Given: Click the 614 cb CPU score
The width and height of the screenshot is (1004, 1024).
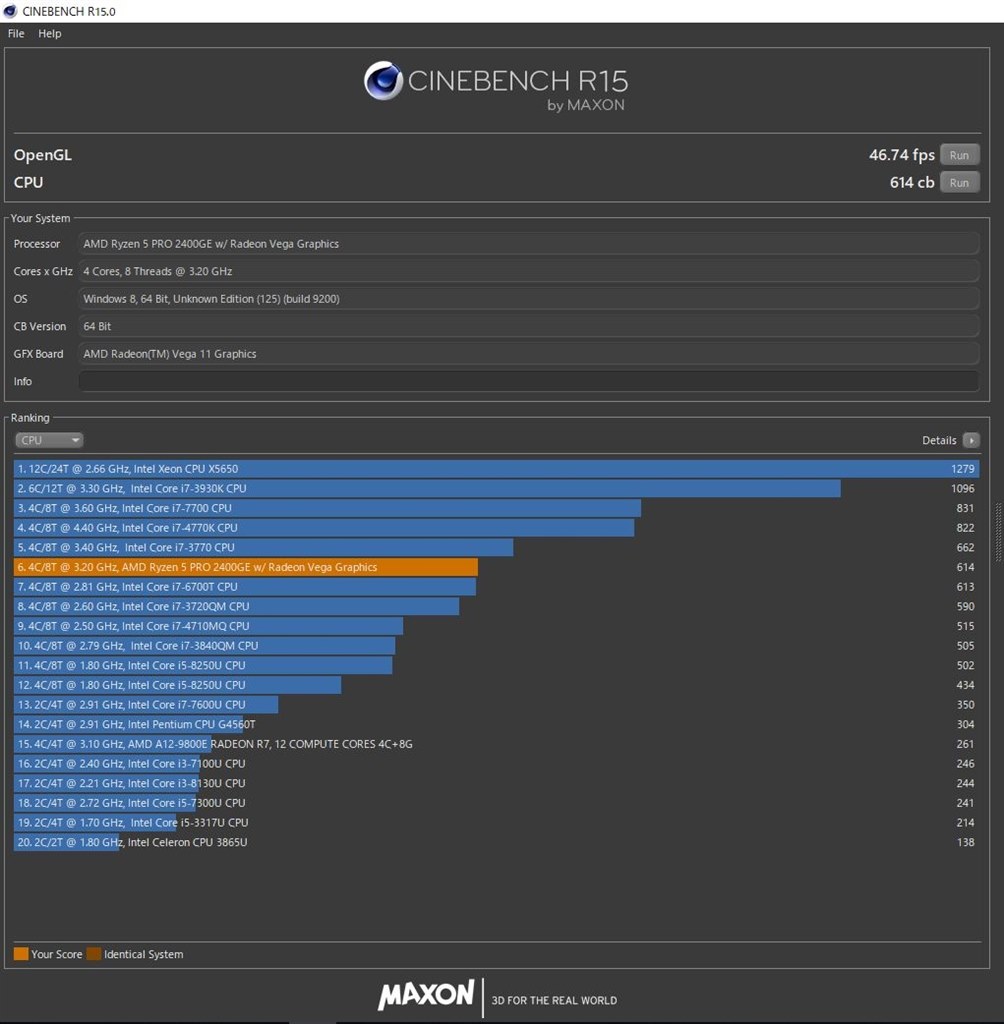Looking at the screenshot, I should 912,182.
